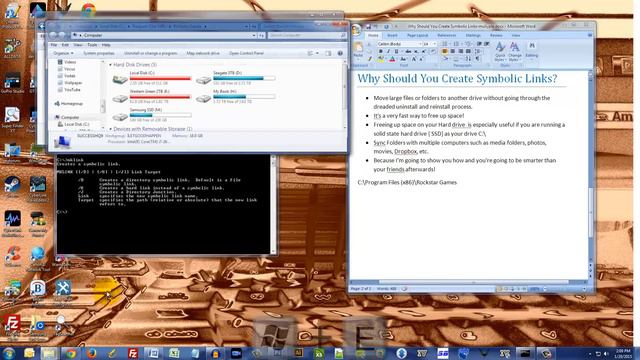Click the Change Case (Aa) icon
This screenshot has height=360, width=640.
[403, 58]
